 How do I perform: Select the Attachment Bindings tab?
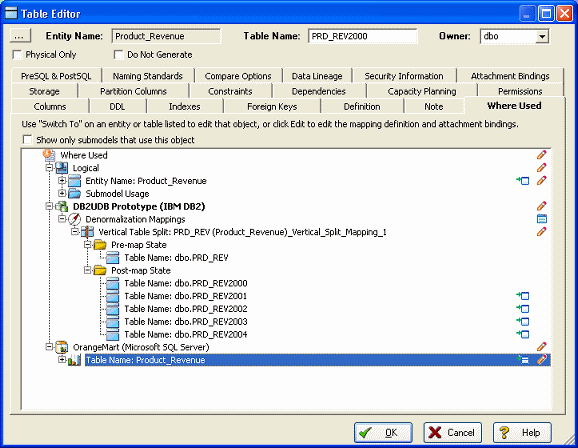pos(510,76)
